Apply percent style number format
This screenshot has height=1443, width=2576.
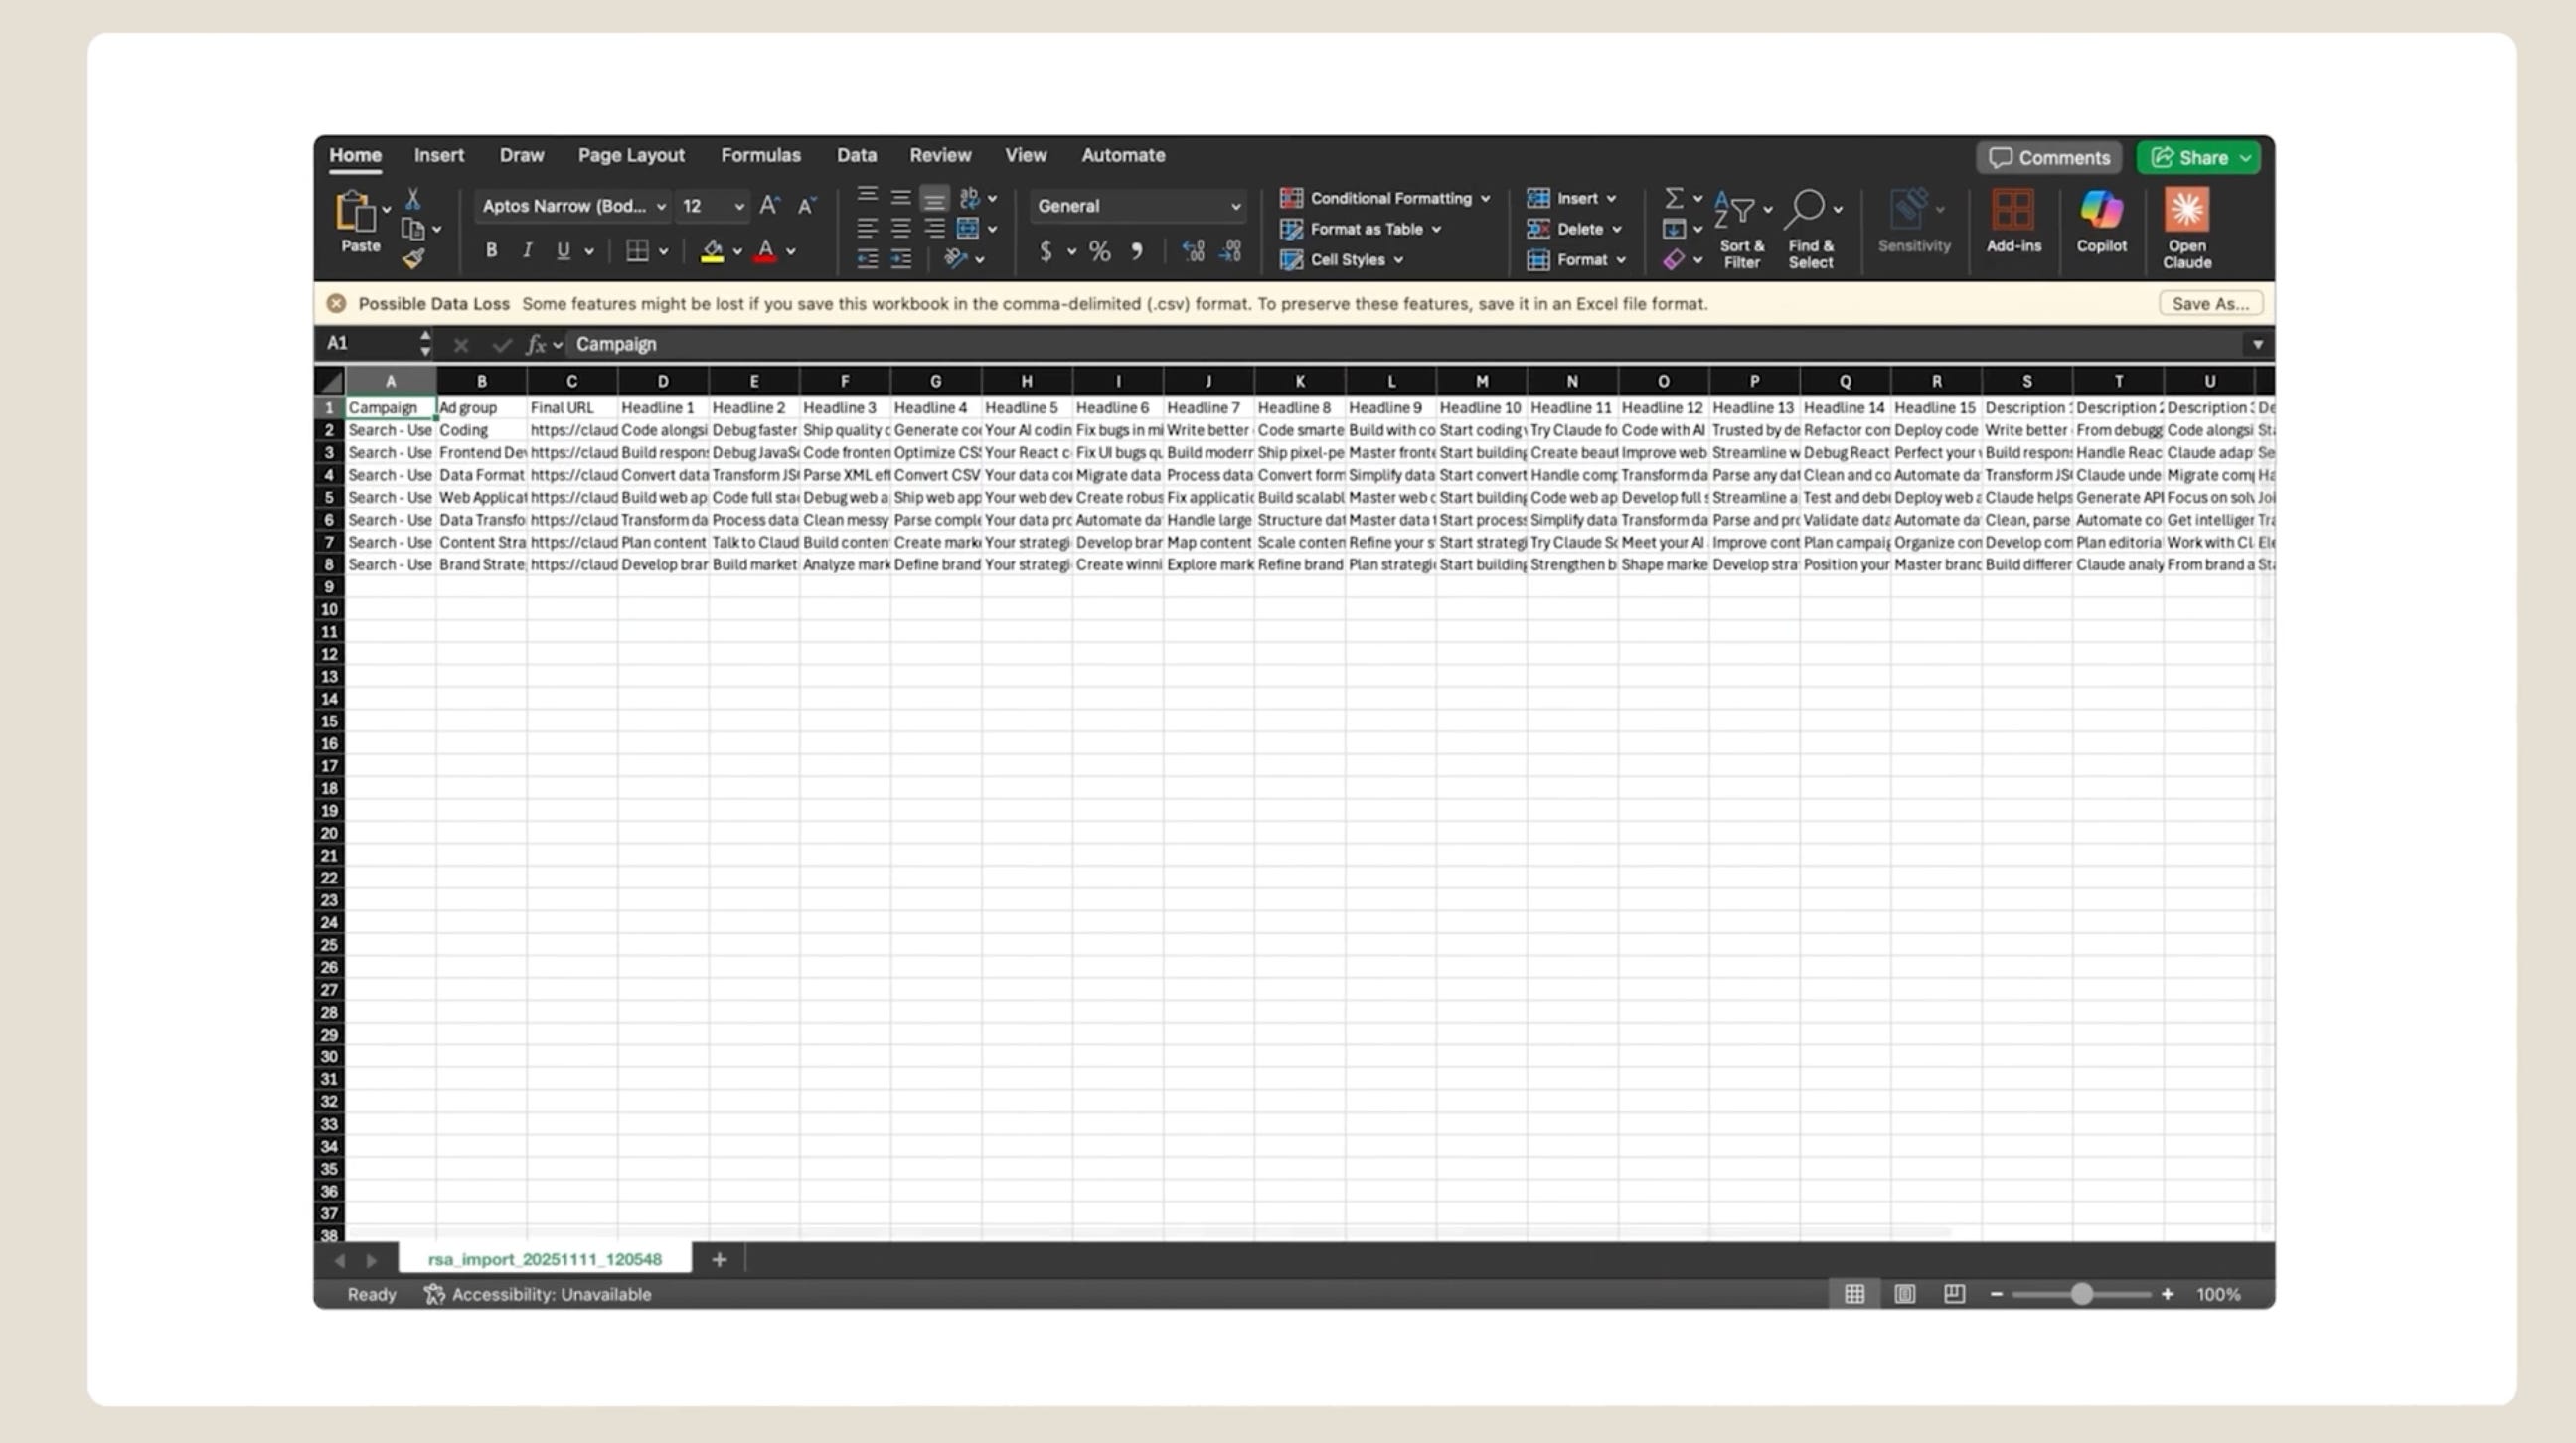click(x=1099, y=251)
